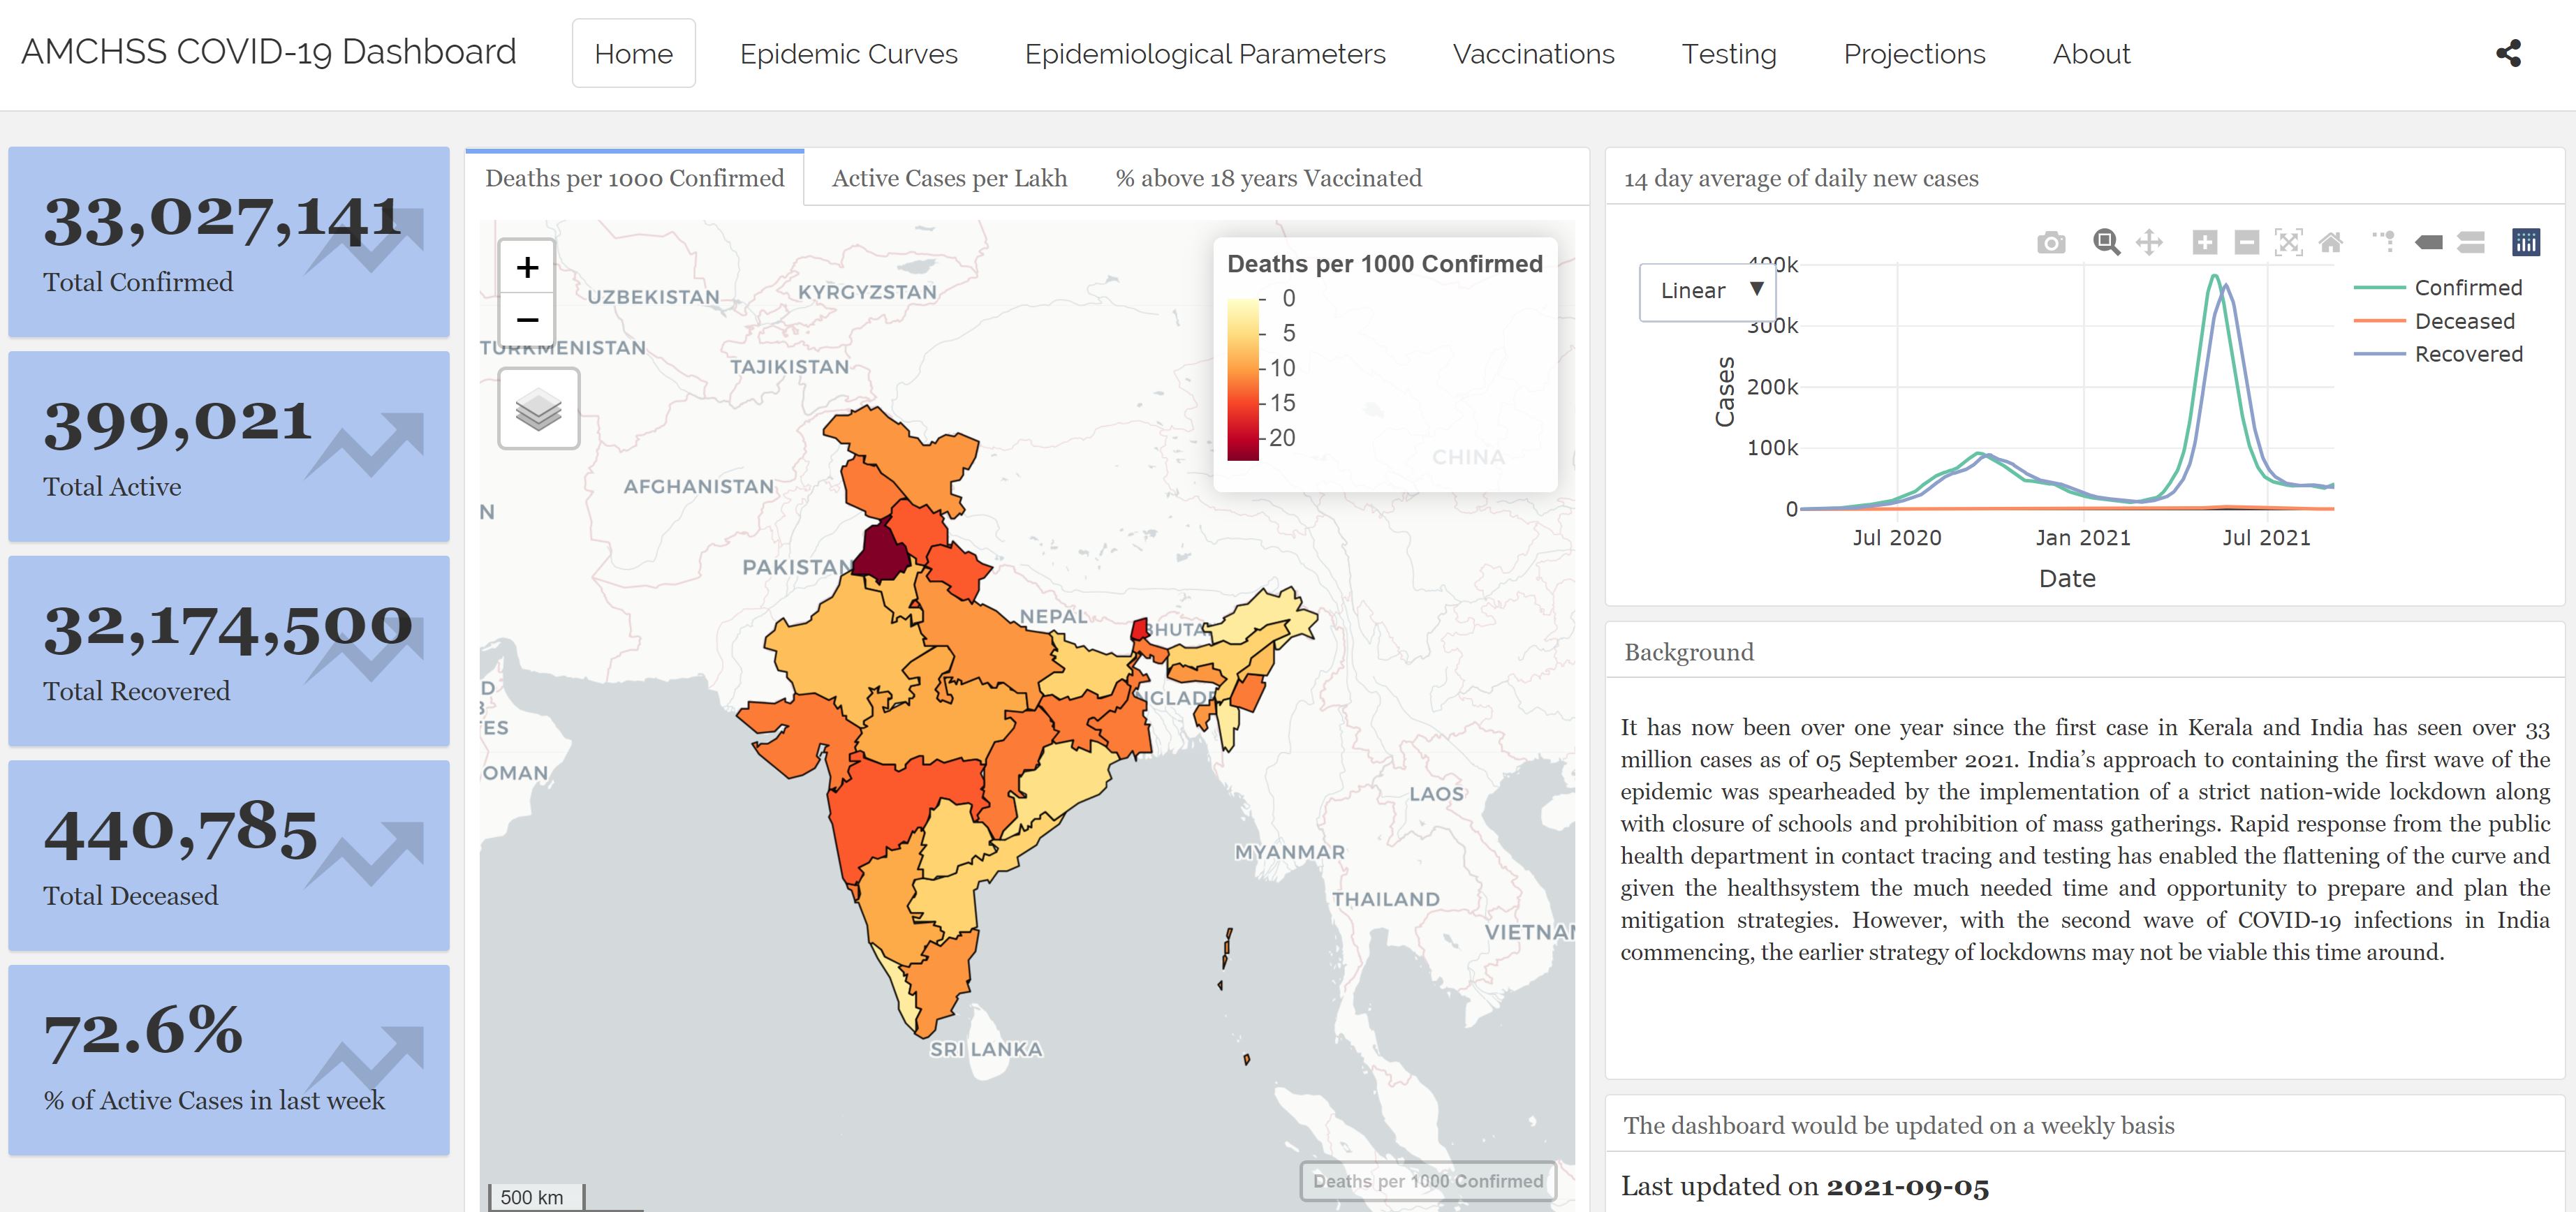Image resolution: width=2576 pixels, height=1212 pixels.
Task: Open the map layers control
Action: click(x=538, y=409)
